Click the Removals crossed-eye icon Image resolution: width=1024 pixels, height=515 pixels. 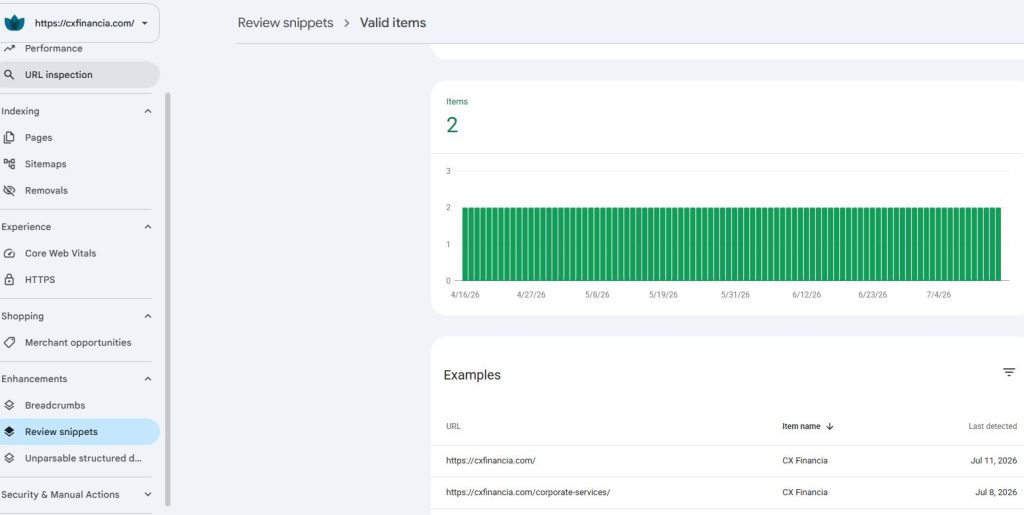click(9, 191)
